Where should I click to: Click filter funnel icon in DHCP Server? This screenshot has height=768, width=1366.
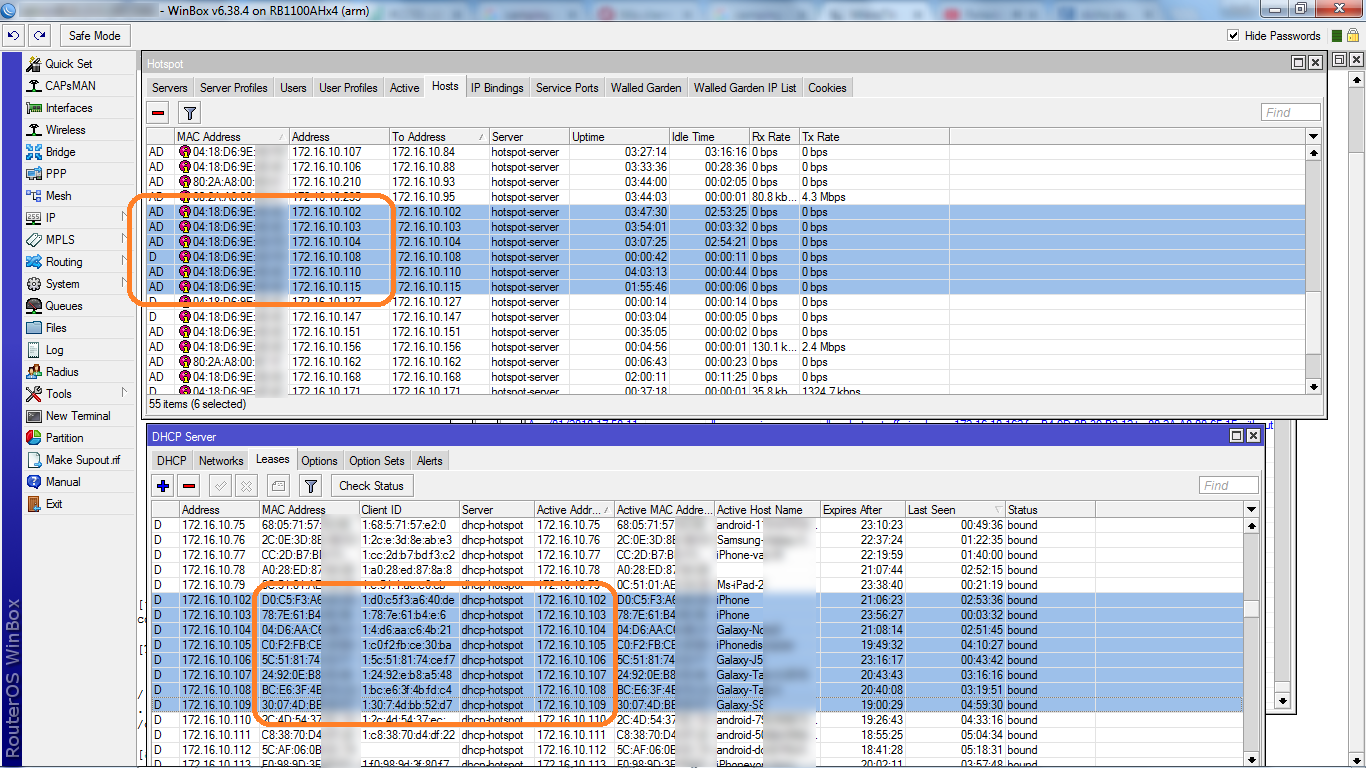pyautogui.click(x=311, y=486)
